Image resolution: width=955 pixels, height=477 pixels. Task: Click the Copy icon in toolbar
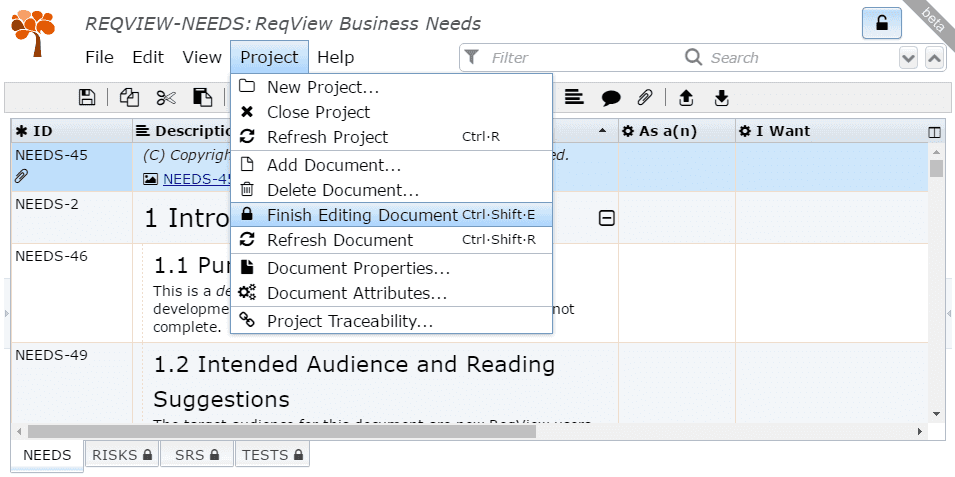[x=129, y=97]
